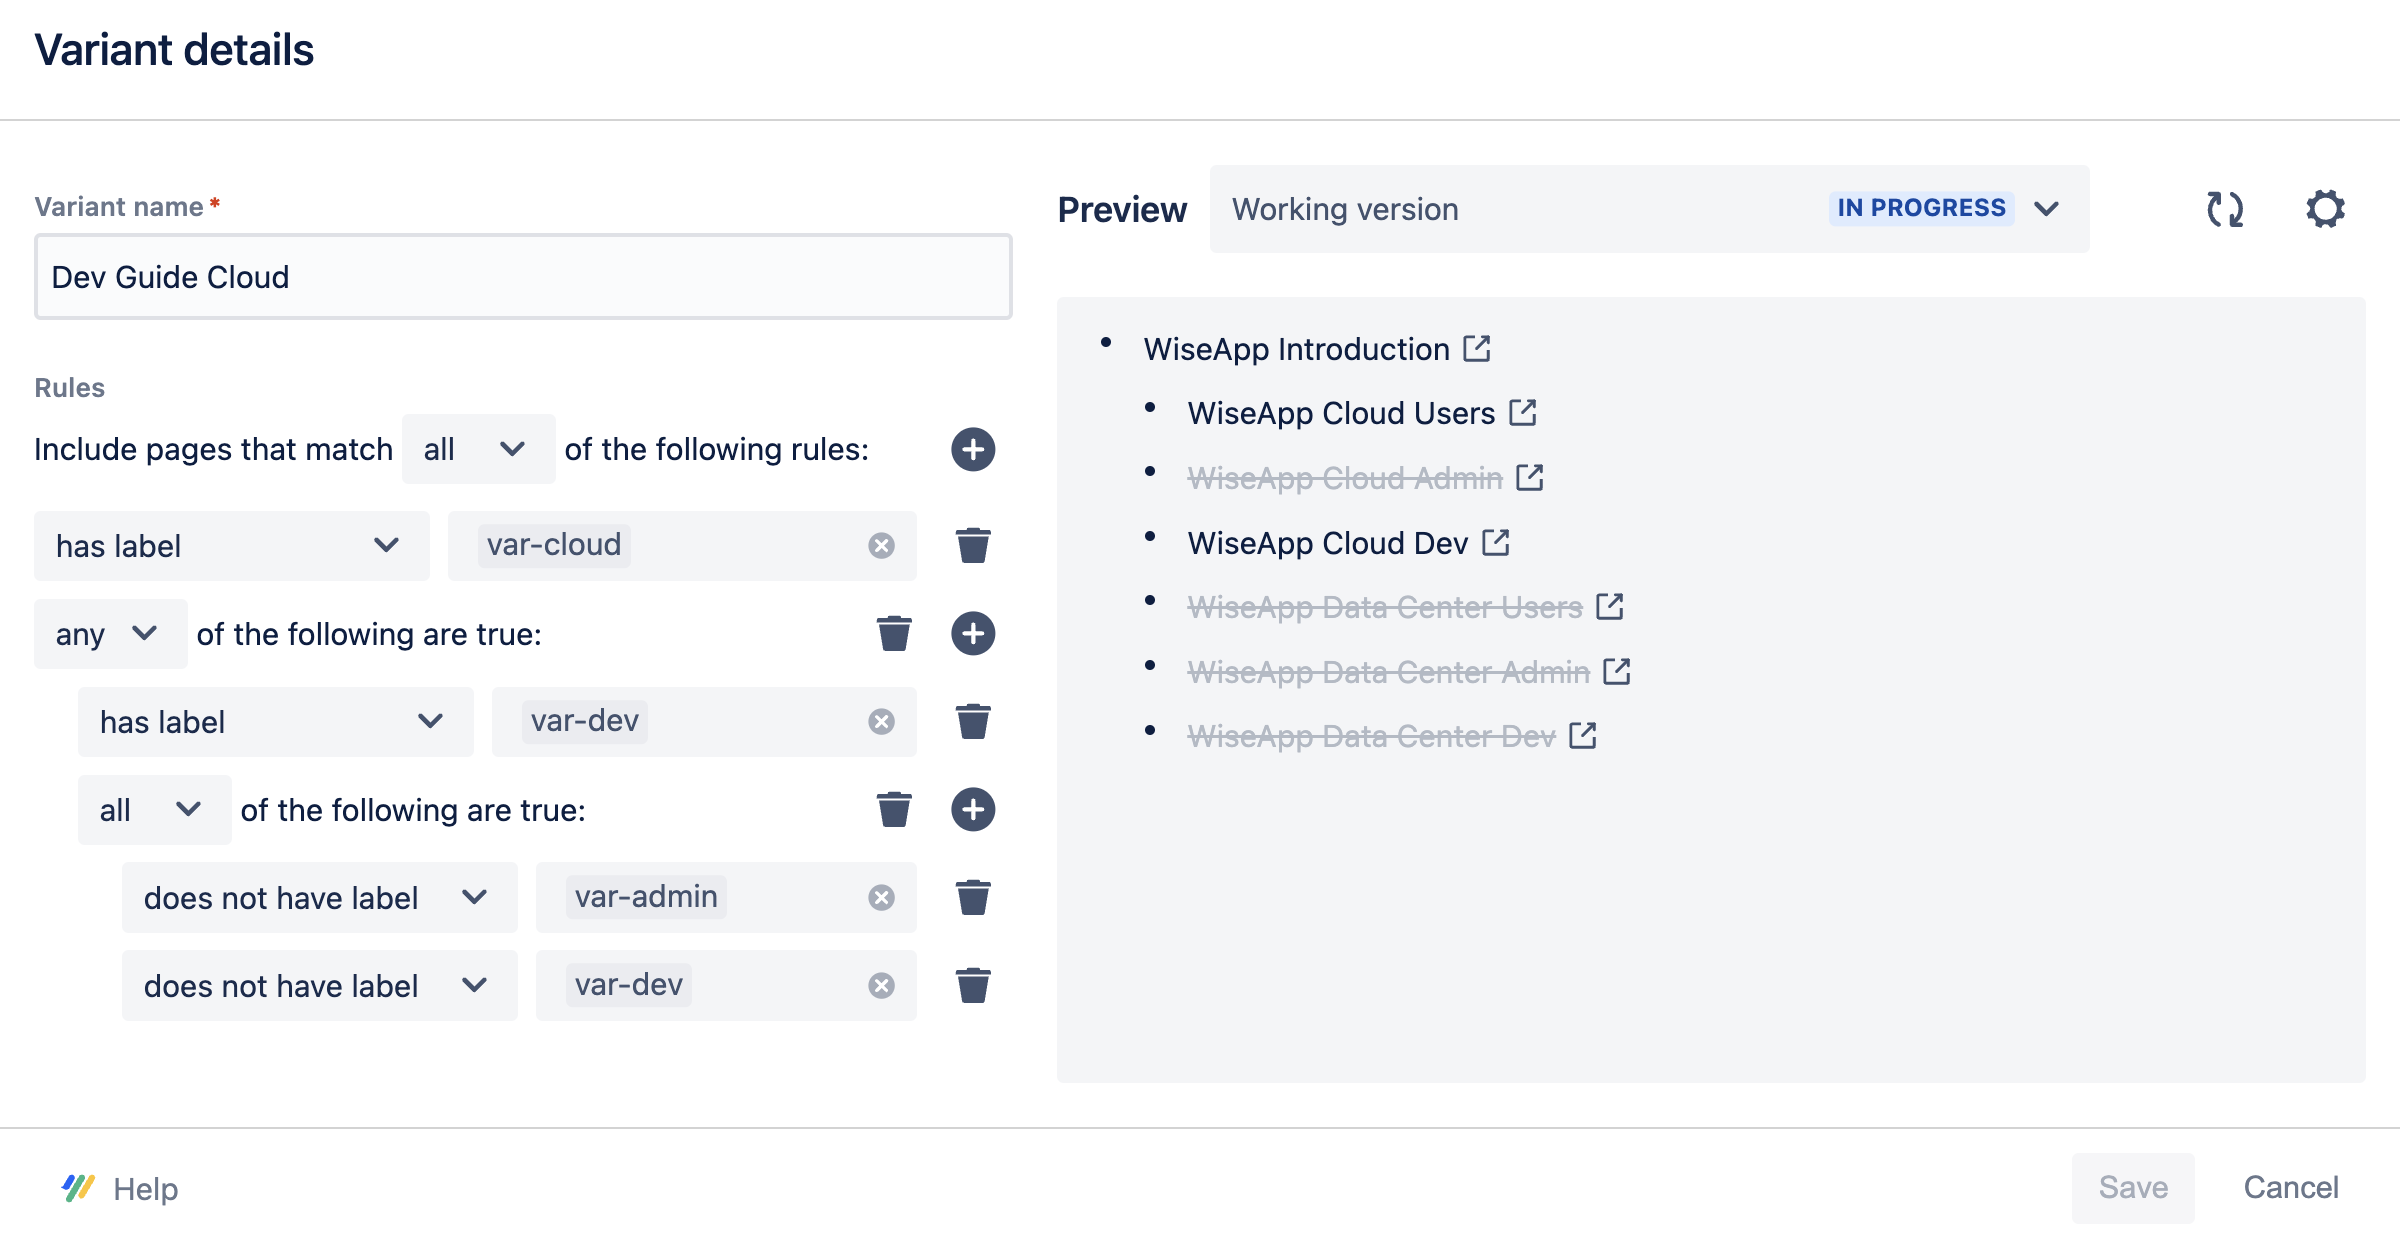Remove the does not have var-admin rule
This screenshot has width=2400, height=1238.
tap(972, 898)
